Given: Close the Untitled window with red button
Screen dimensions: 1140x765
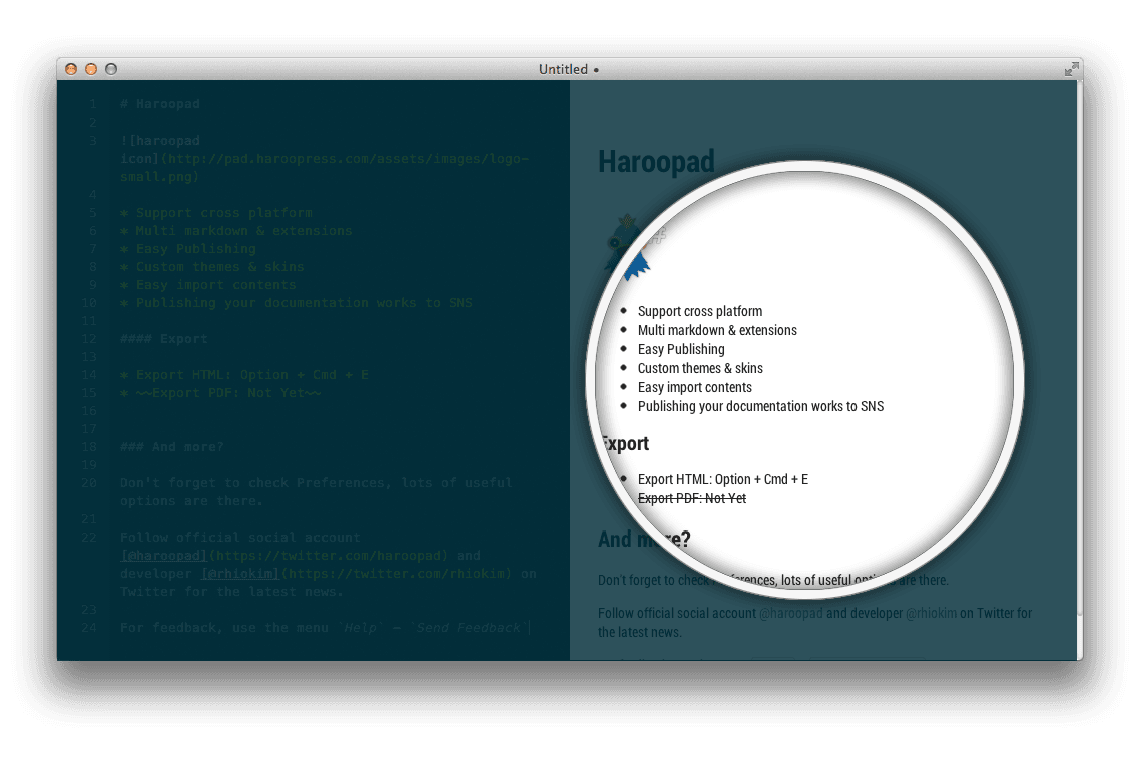Looking at the screenshot, I should 71,69.
